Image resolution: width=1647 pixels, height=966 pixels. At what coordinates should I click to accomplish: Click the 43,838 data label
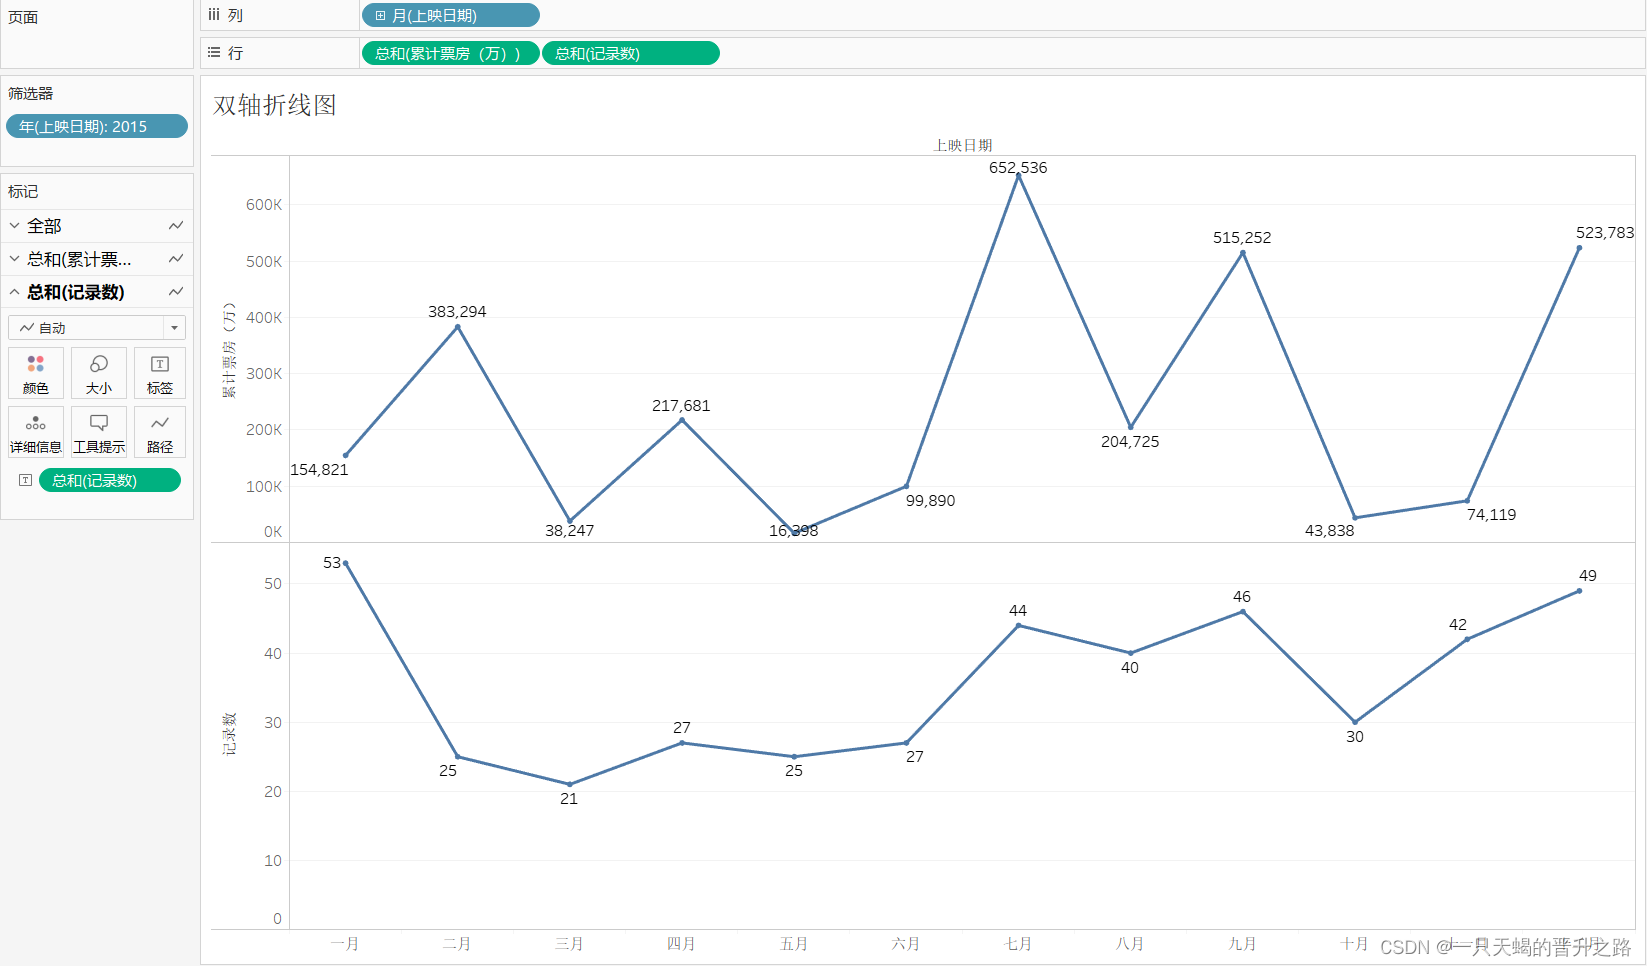coord(1329,530)
